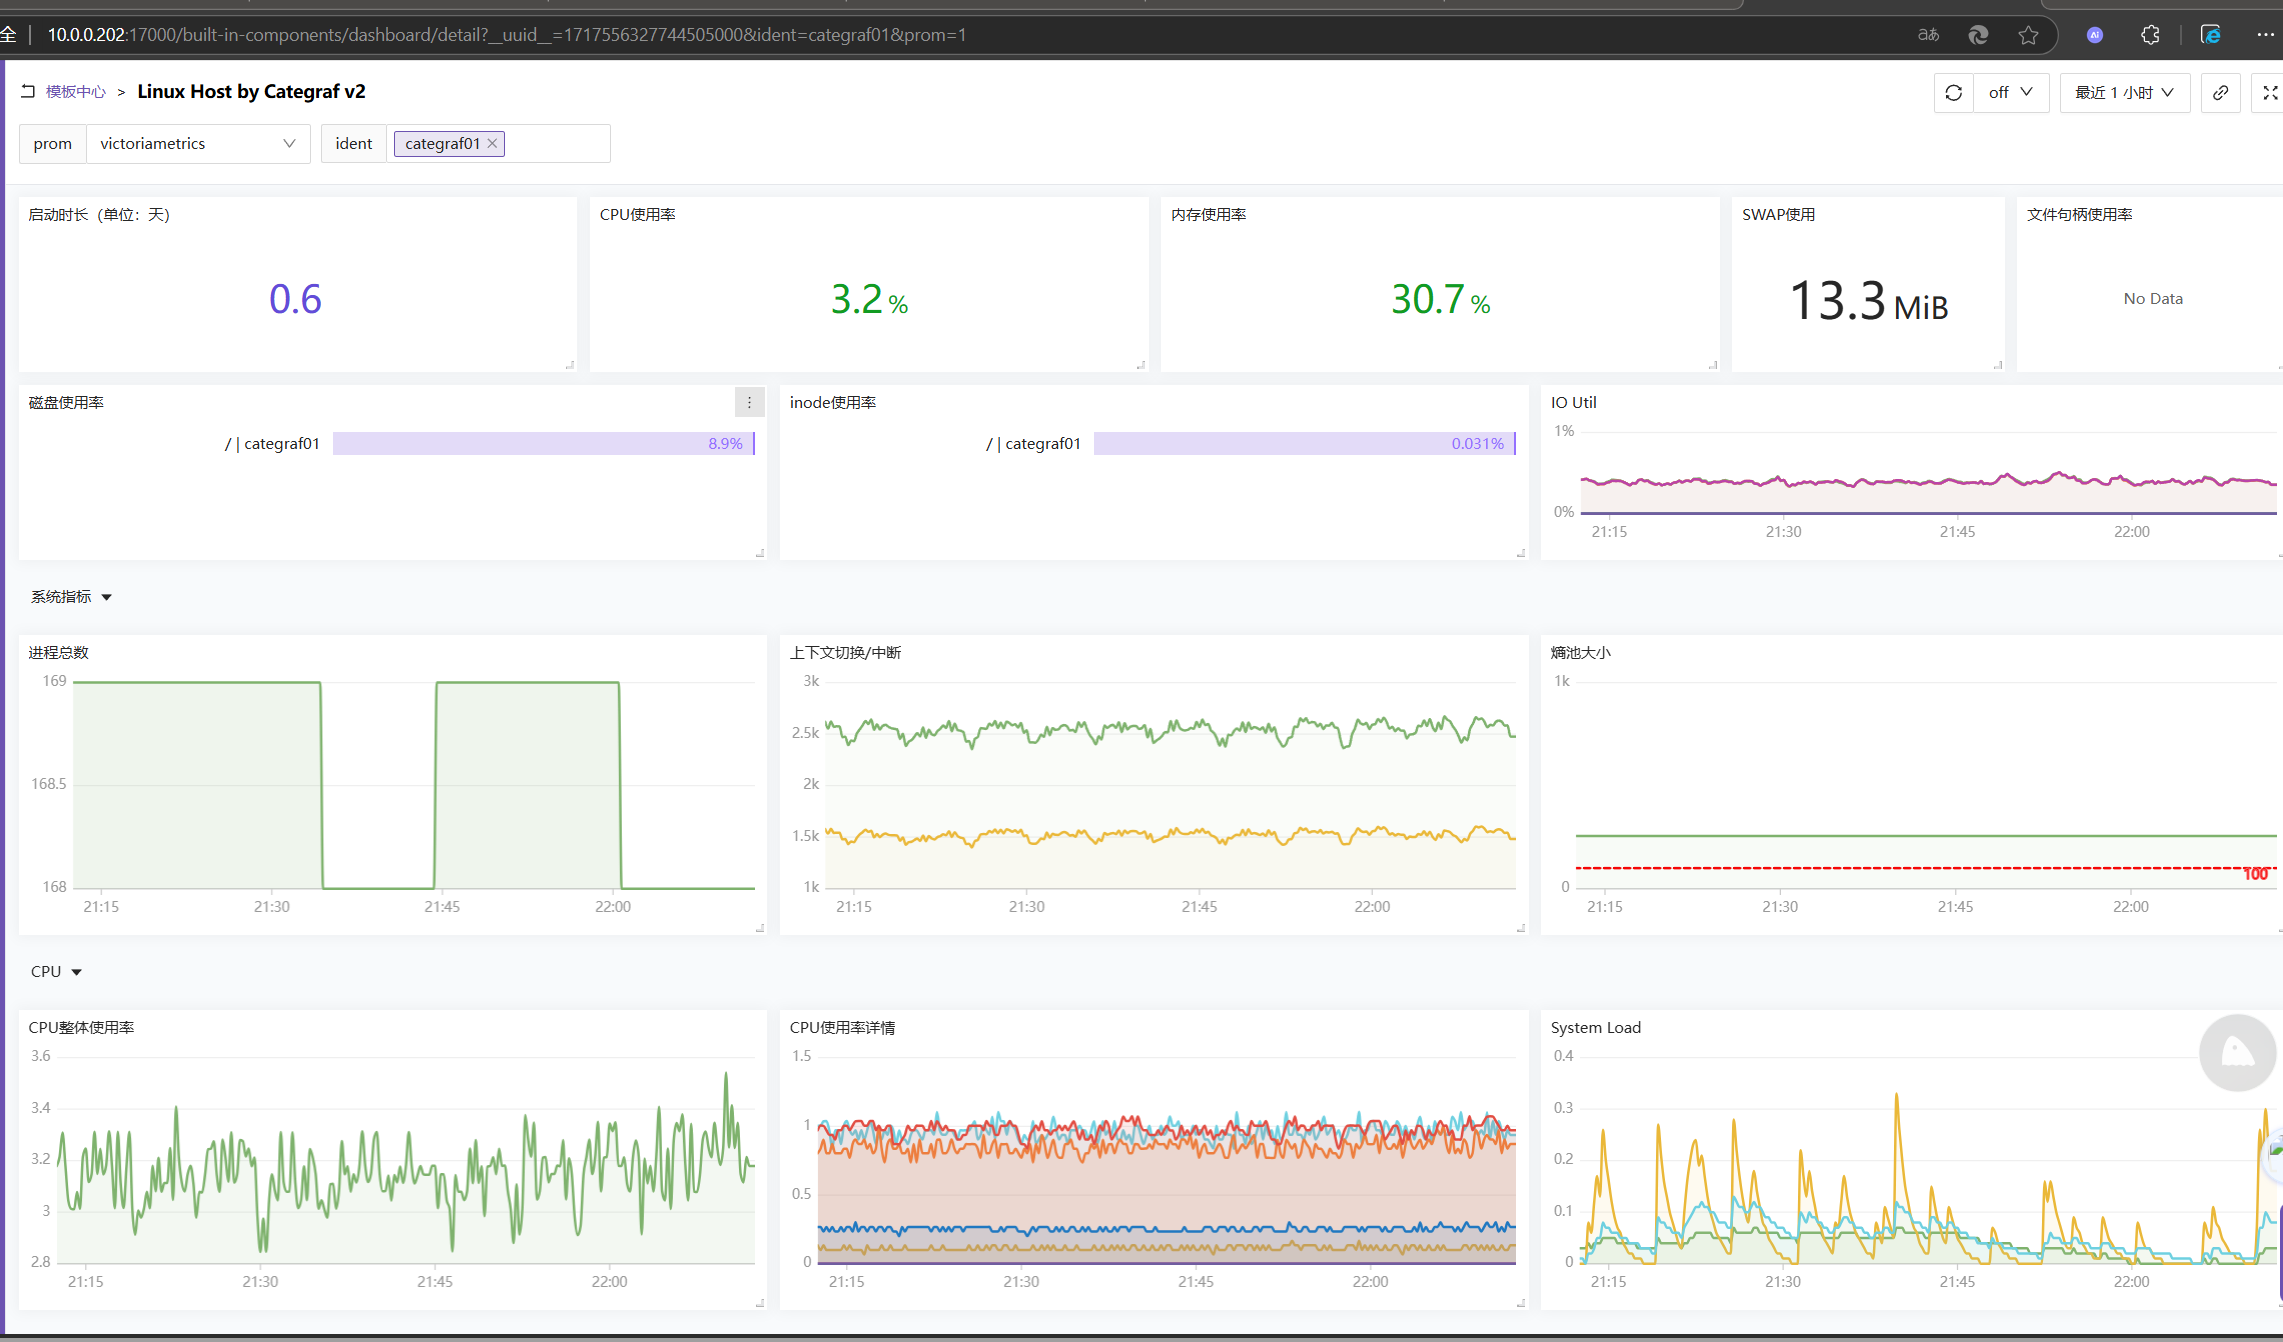This screenshot has width=2283, height=1342.
Task: Open the browser extensions puzzle icon
Action: coord(2150,35)
